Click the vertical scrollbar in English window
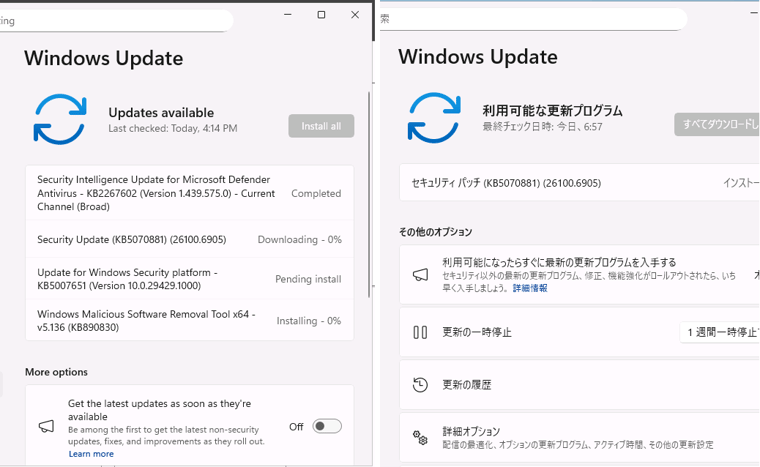The image size is (760, 467). 369,194
